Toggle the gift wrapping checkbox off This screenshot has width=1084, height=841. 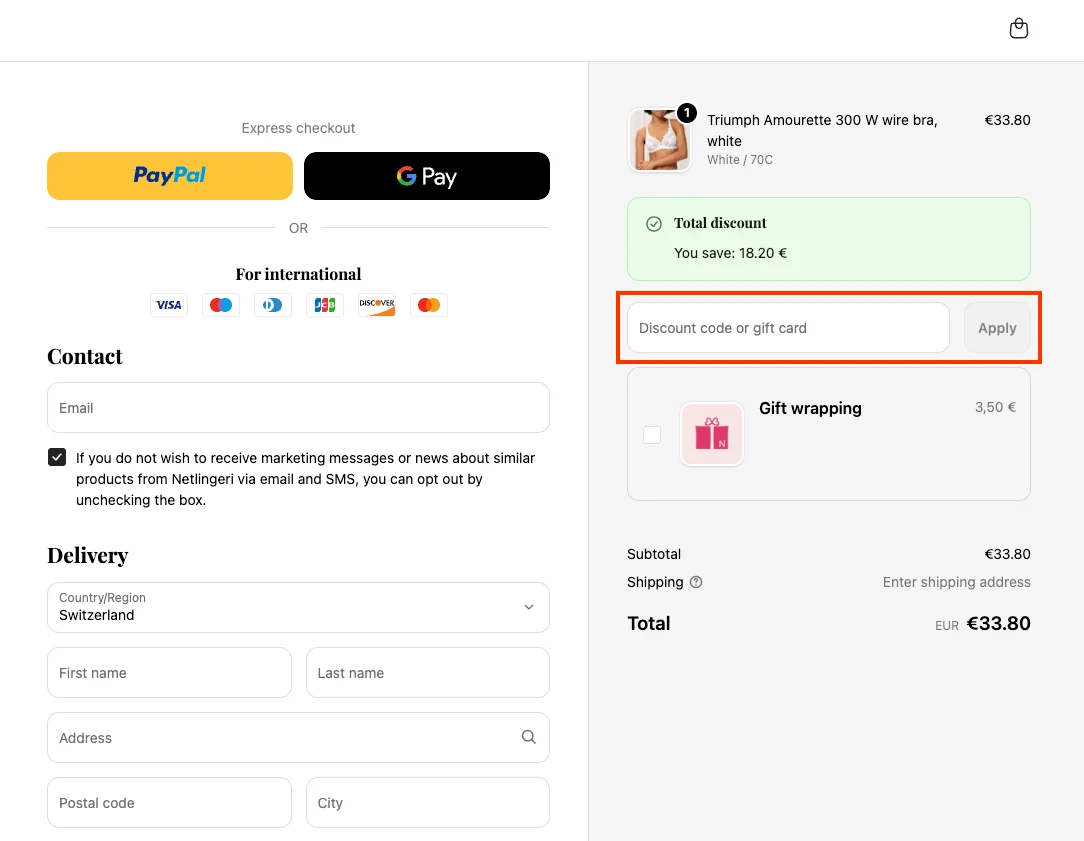point(652,435)
